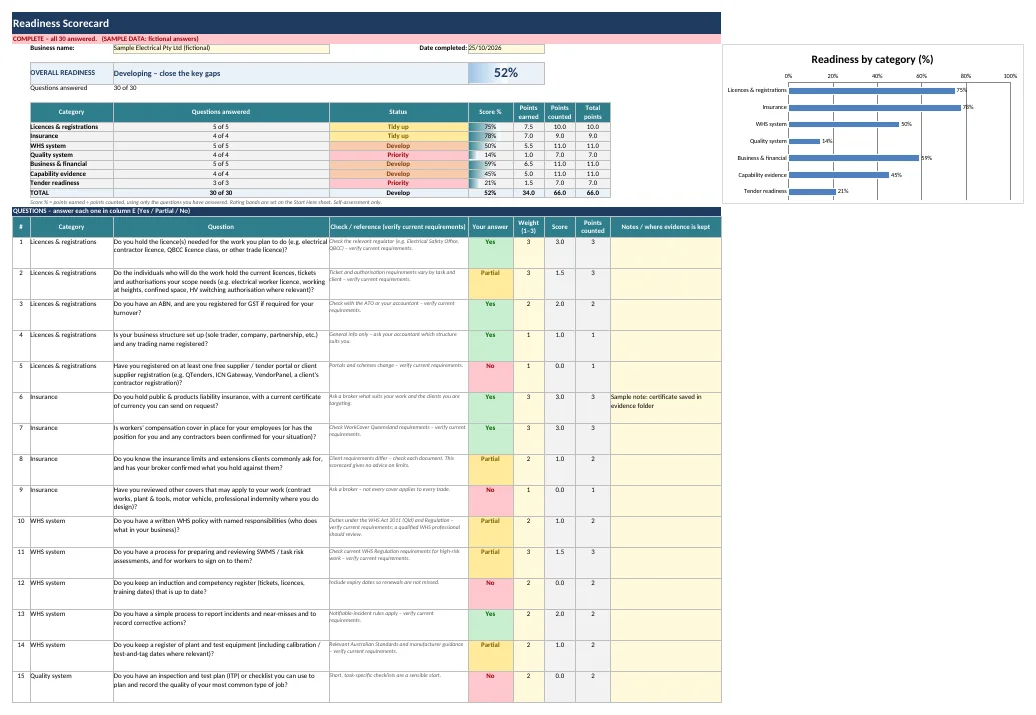Screen dimensions: 1036x715
Task: Click the 'Sample note: certificate saved' notes cell
Action: pos(665,408)
